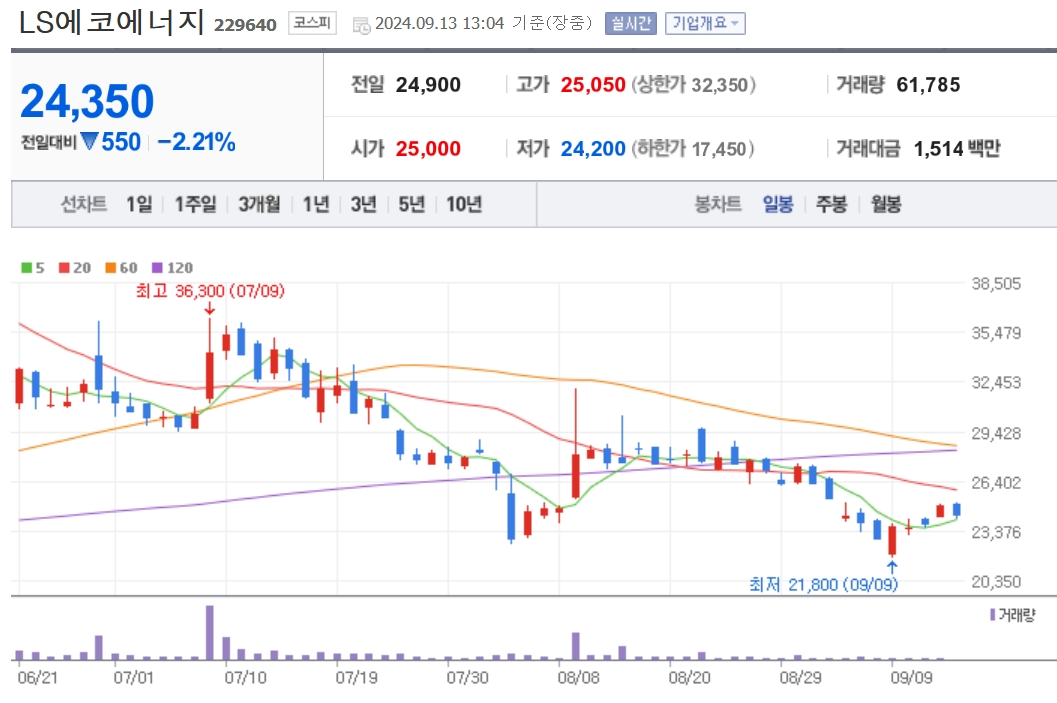Click the 최고 36,300 (07/09) marker
The image size is (1057, 703).
click(210, 291)
